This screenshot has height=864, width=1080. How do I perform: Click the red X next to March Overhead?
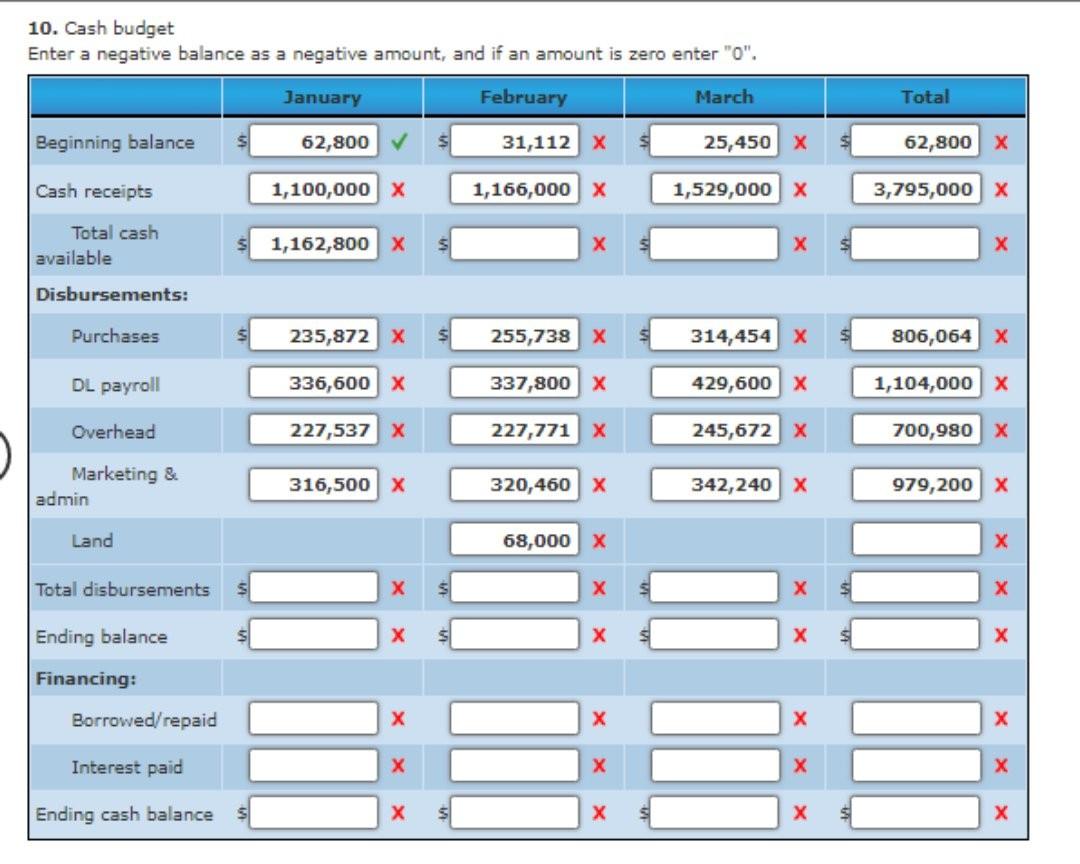pos(800,431)
